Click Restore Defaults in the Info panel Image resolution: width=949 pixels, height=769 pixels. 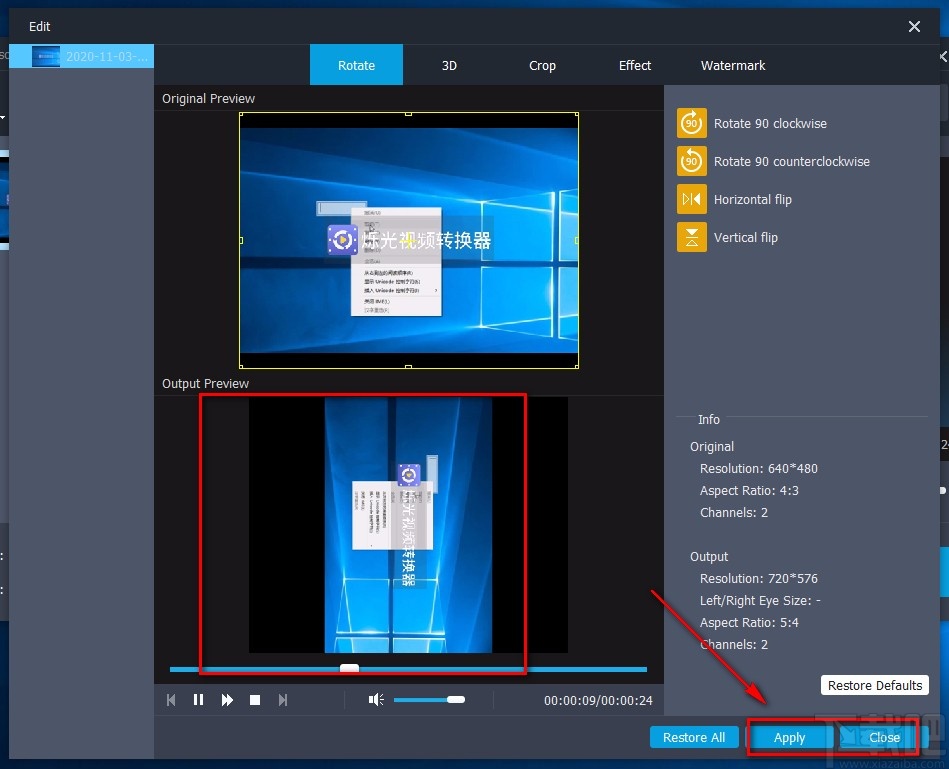874,685
